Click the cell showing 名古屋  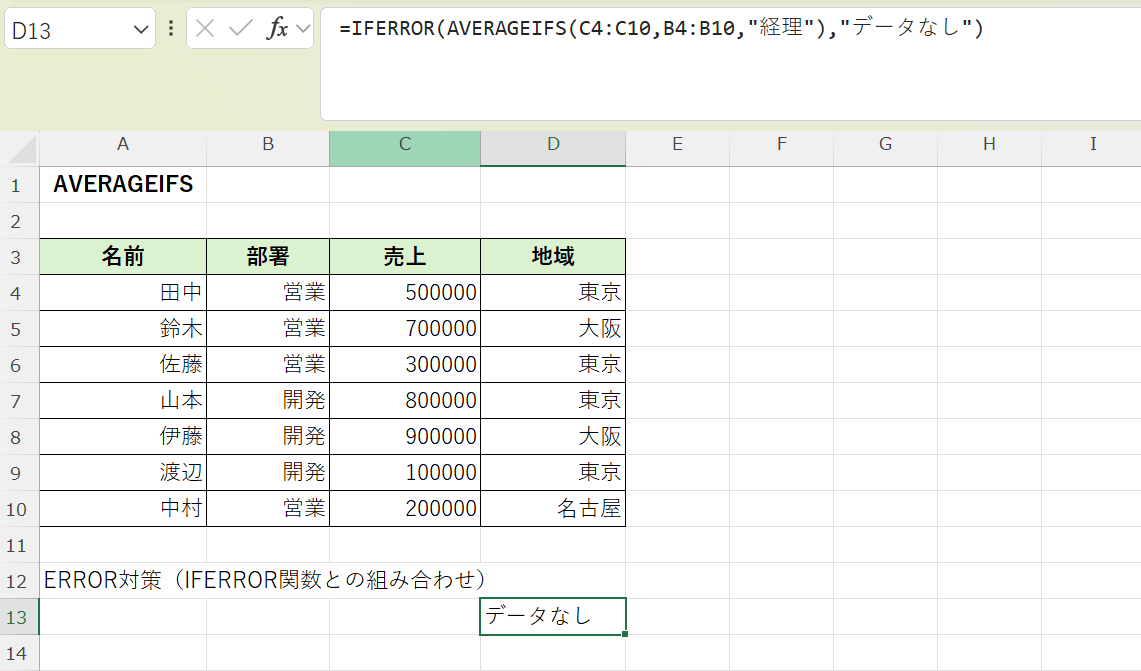(552, 508)
